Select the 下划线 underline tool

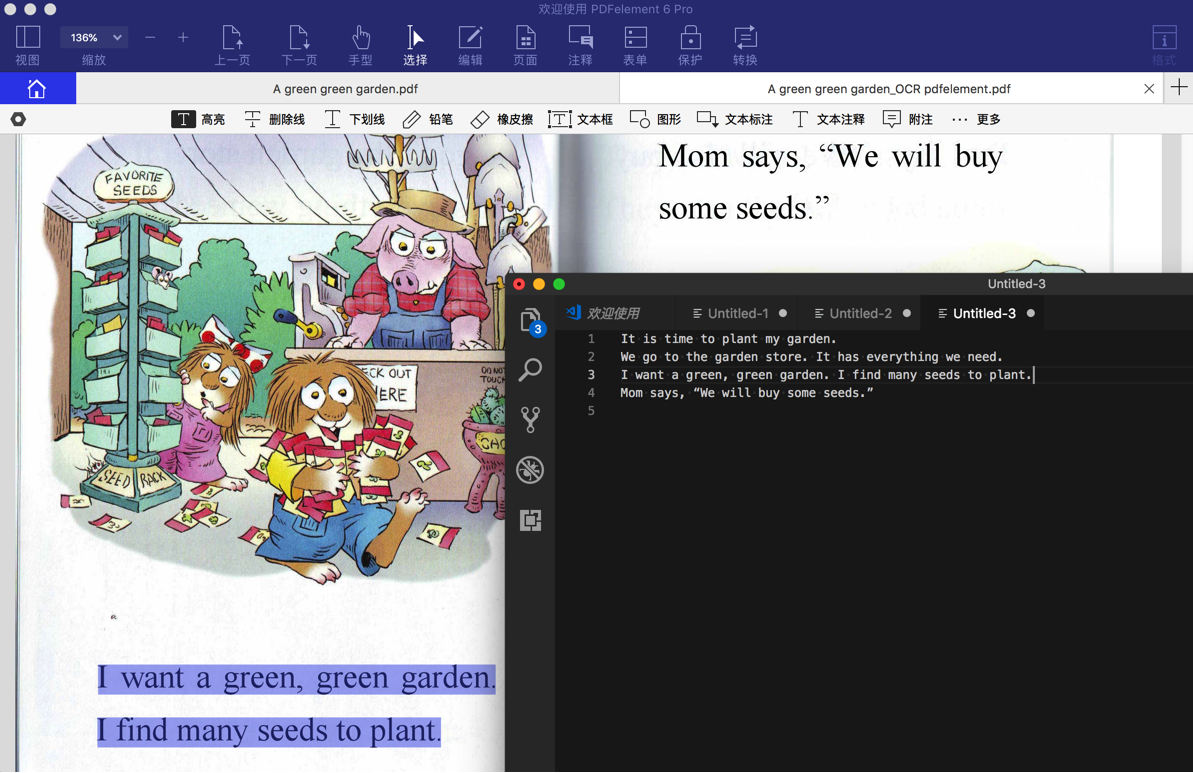point(355,119)
